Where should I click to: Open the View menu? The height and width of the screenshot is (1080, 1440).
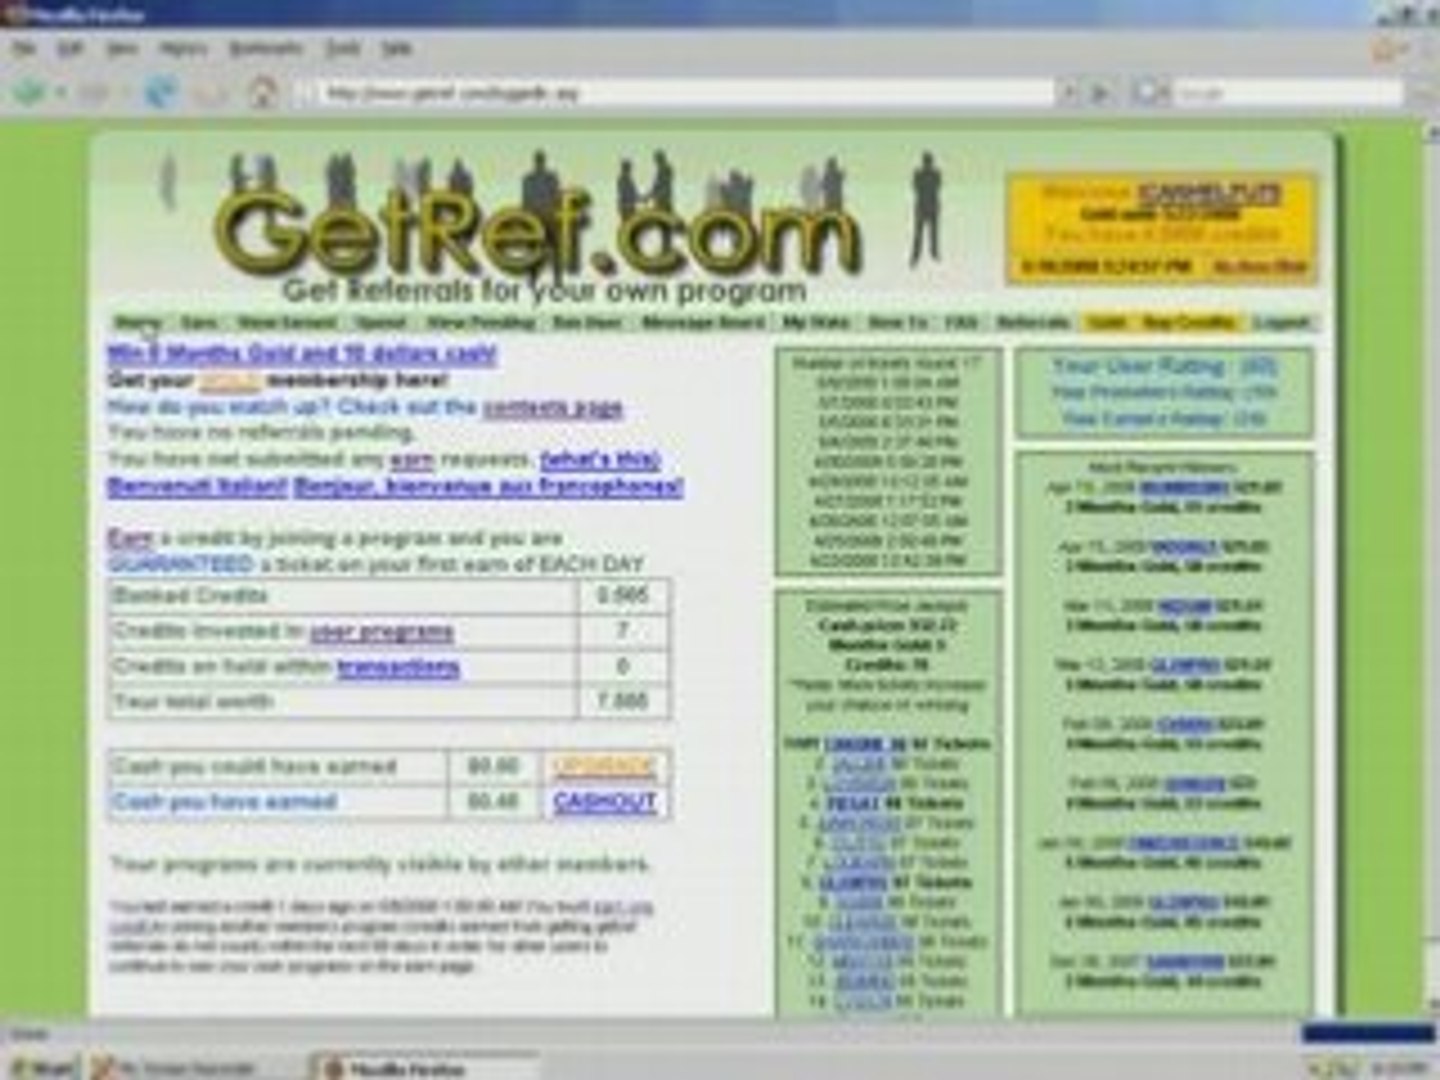[122, 48]
